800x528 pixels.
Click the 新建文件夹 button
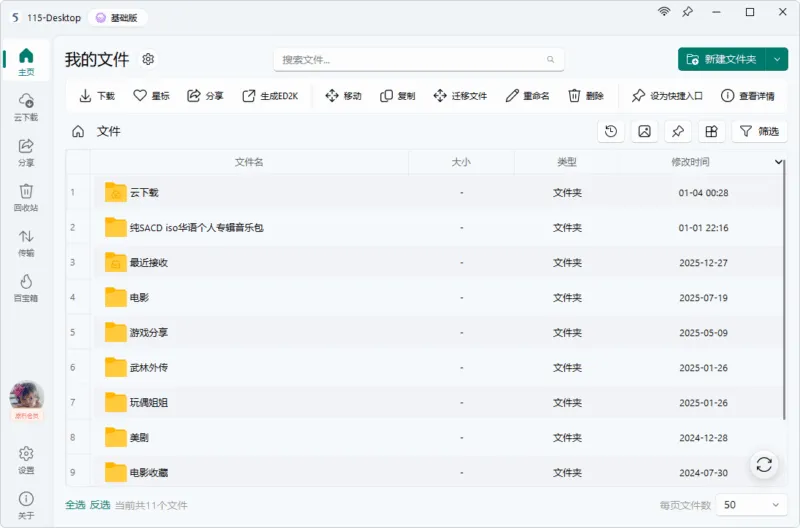[x=722, y=59]
